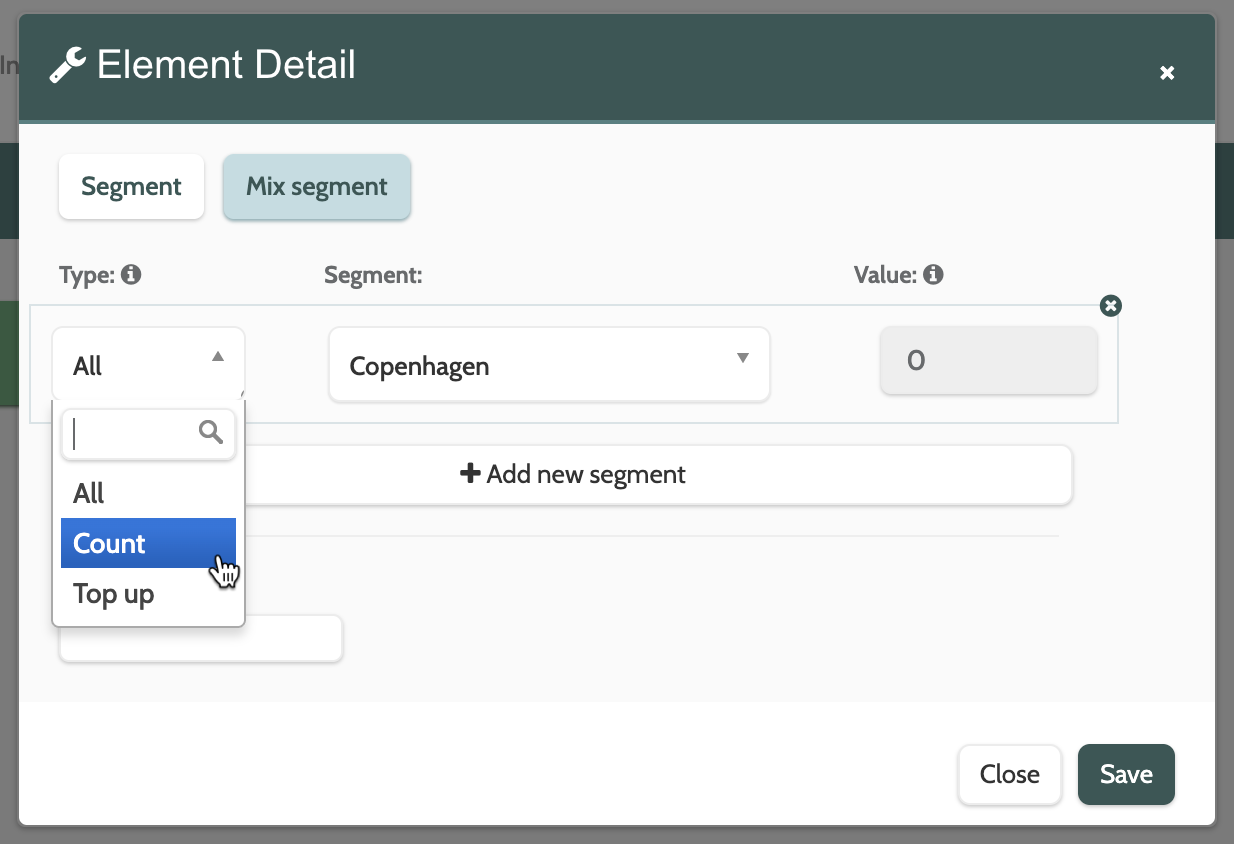Click the arrow on the Segment dropdown
This screenshot has height=844, width=1234.
click(742, 358)
